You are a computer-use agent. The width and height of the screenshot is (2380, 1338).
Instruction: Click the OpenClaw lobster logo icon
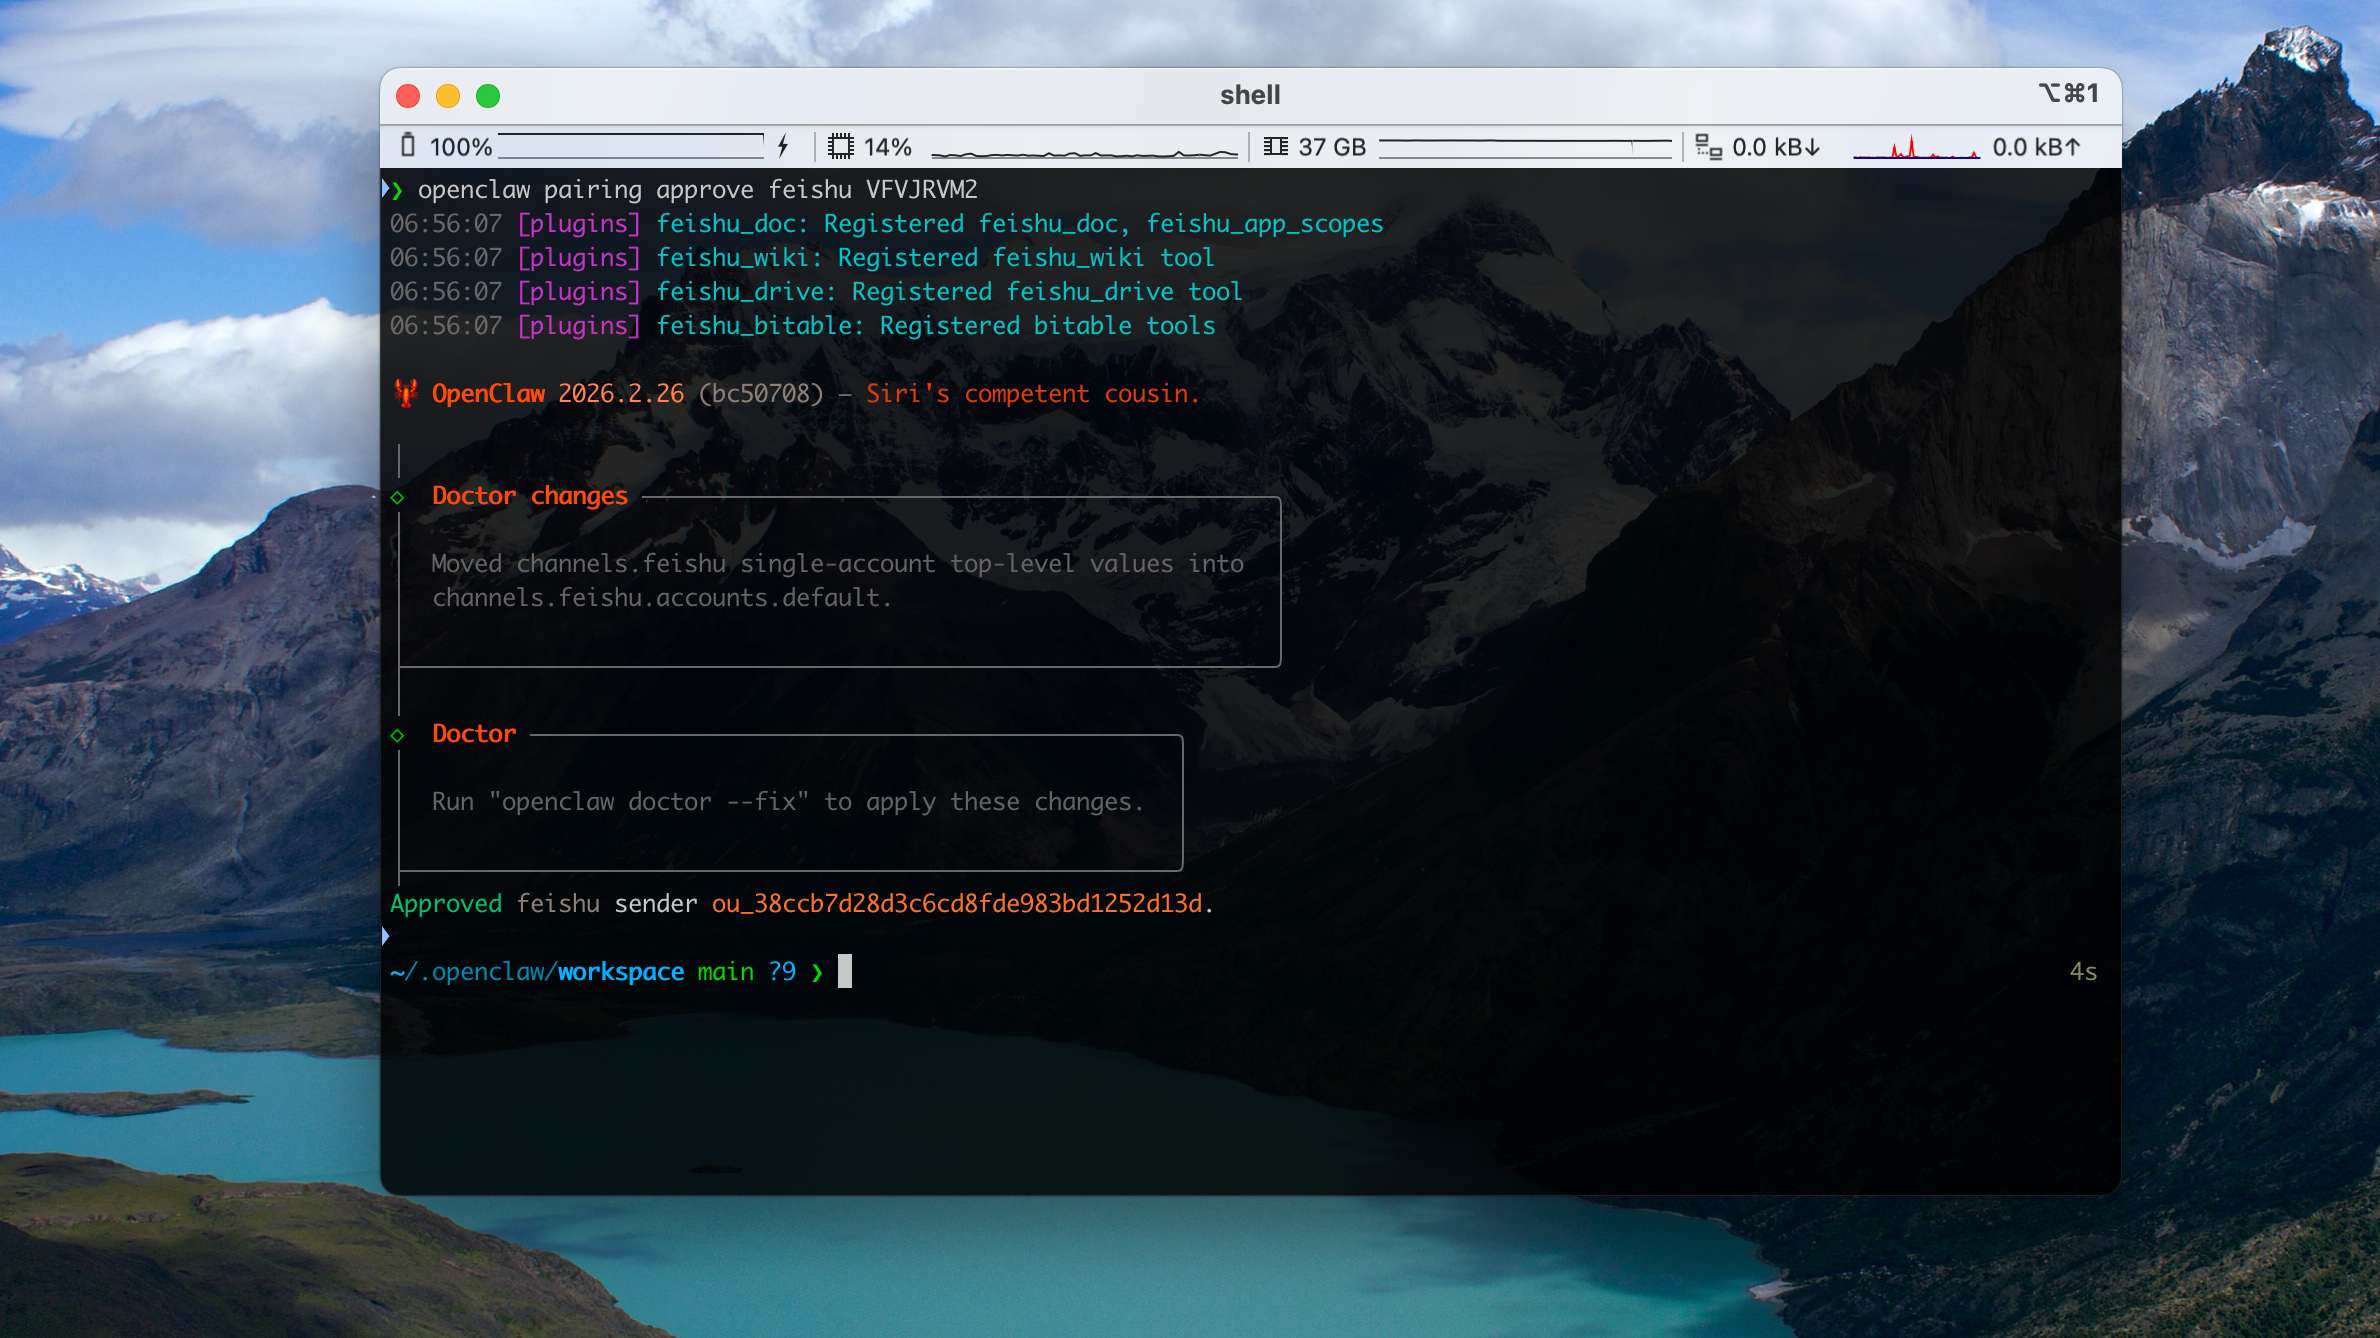pyautogui.click(x=406, y=393)
